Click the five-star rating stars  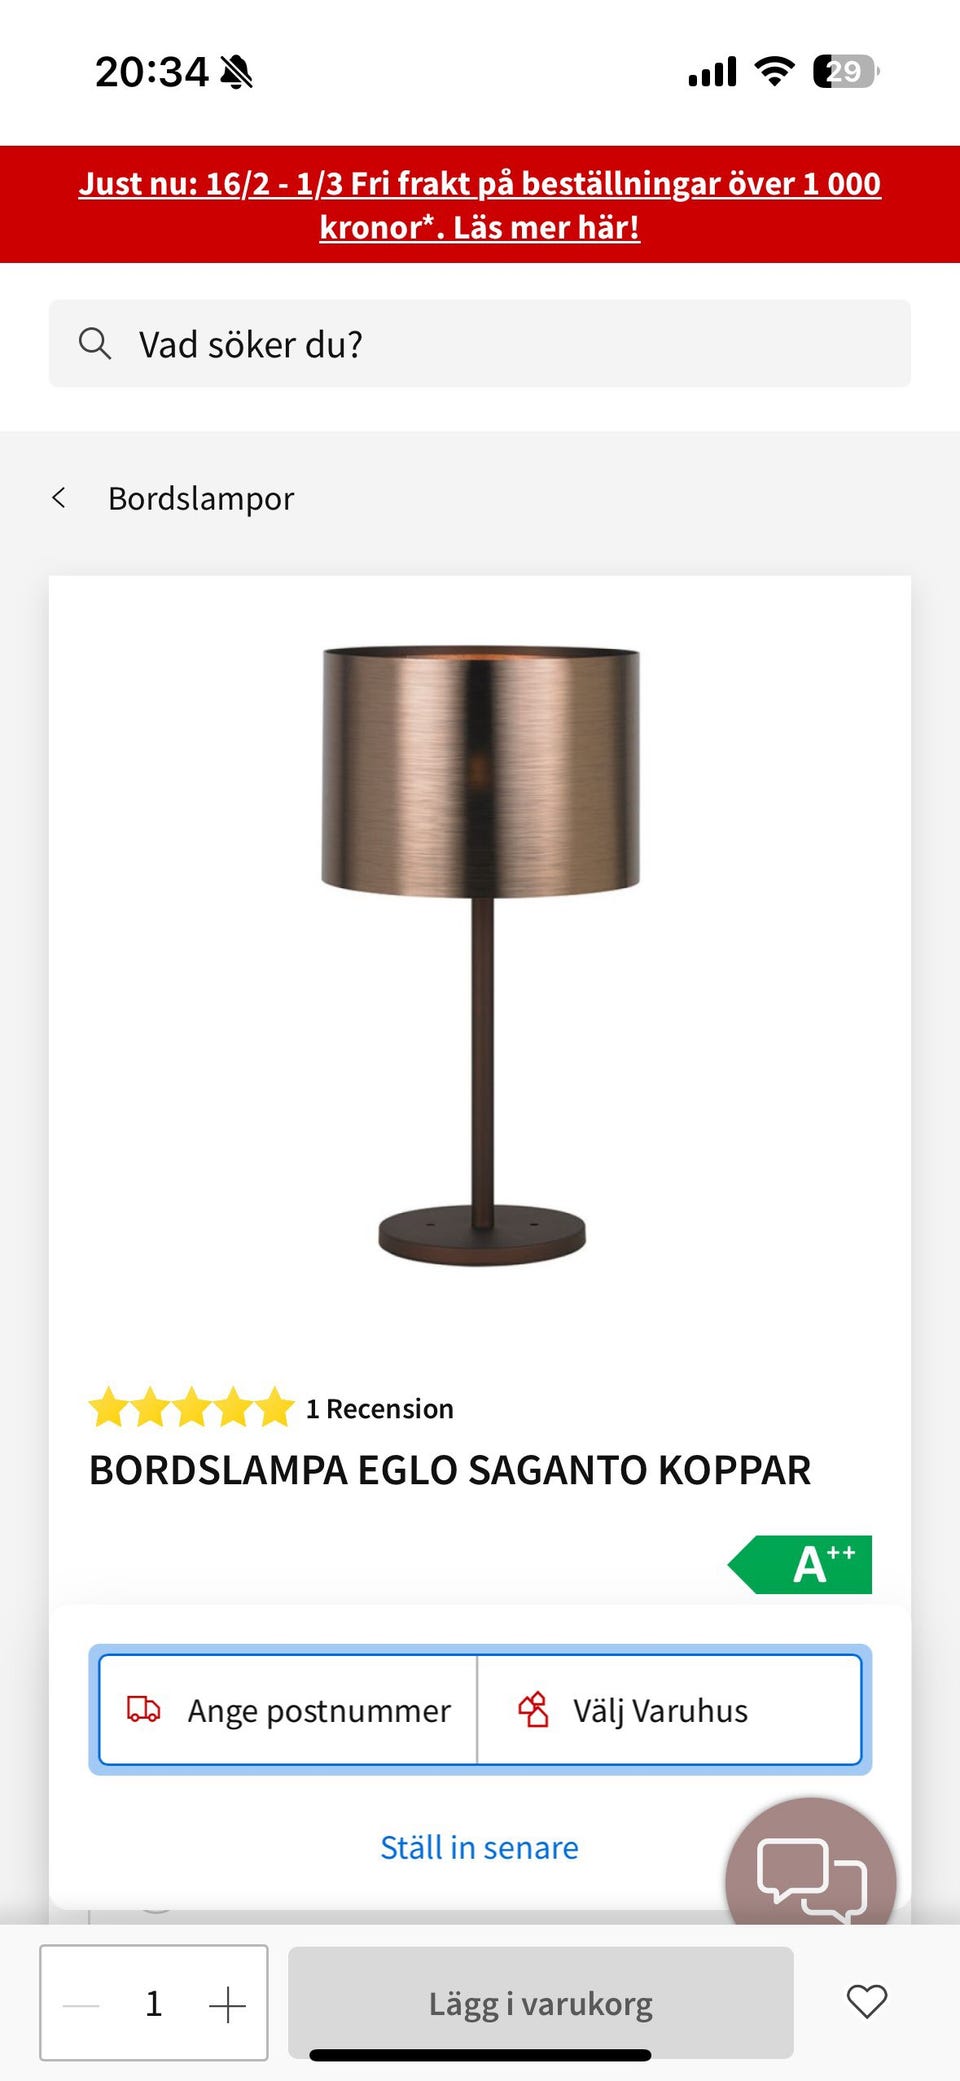pos(191,1408)
